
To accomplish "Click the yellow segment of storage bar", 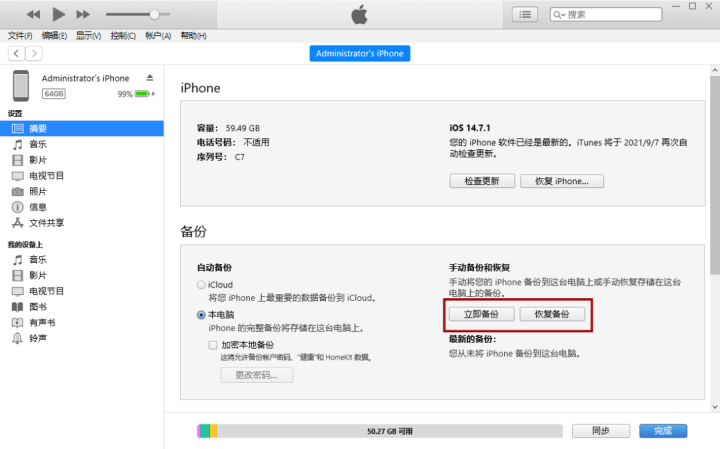I will (x=214, y=431).
